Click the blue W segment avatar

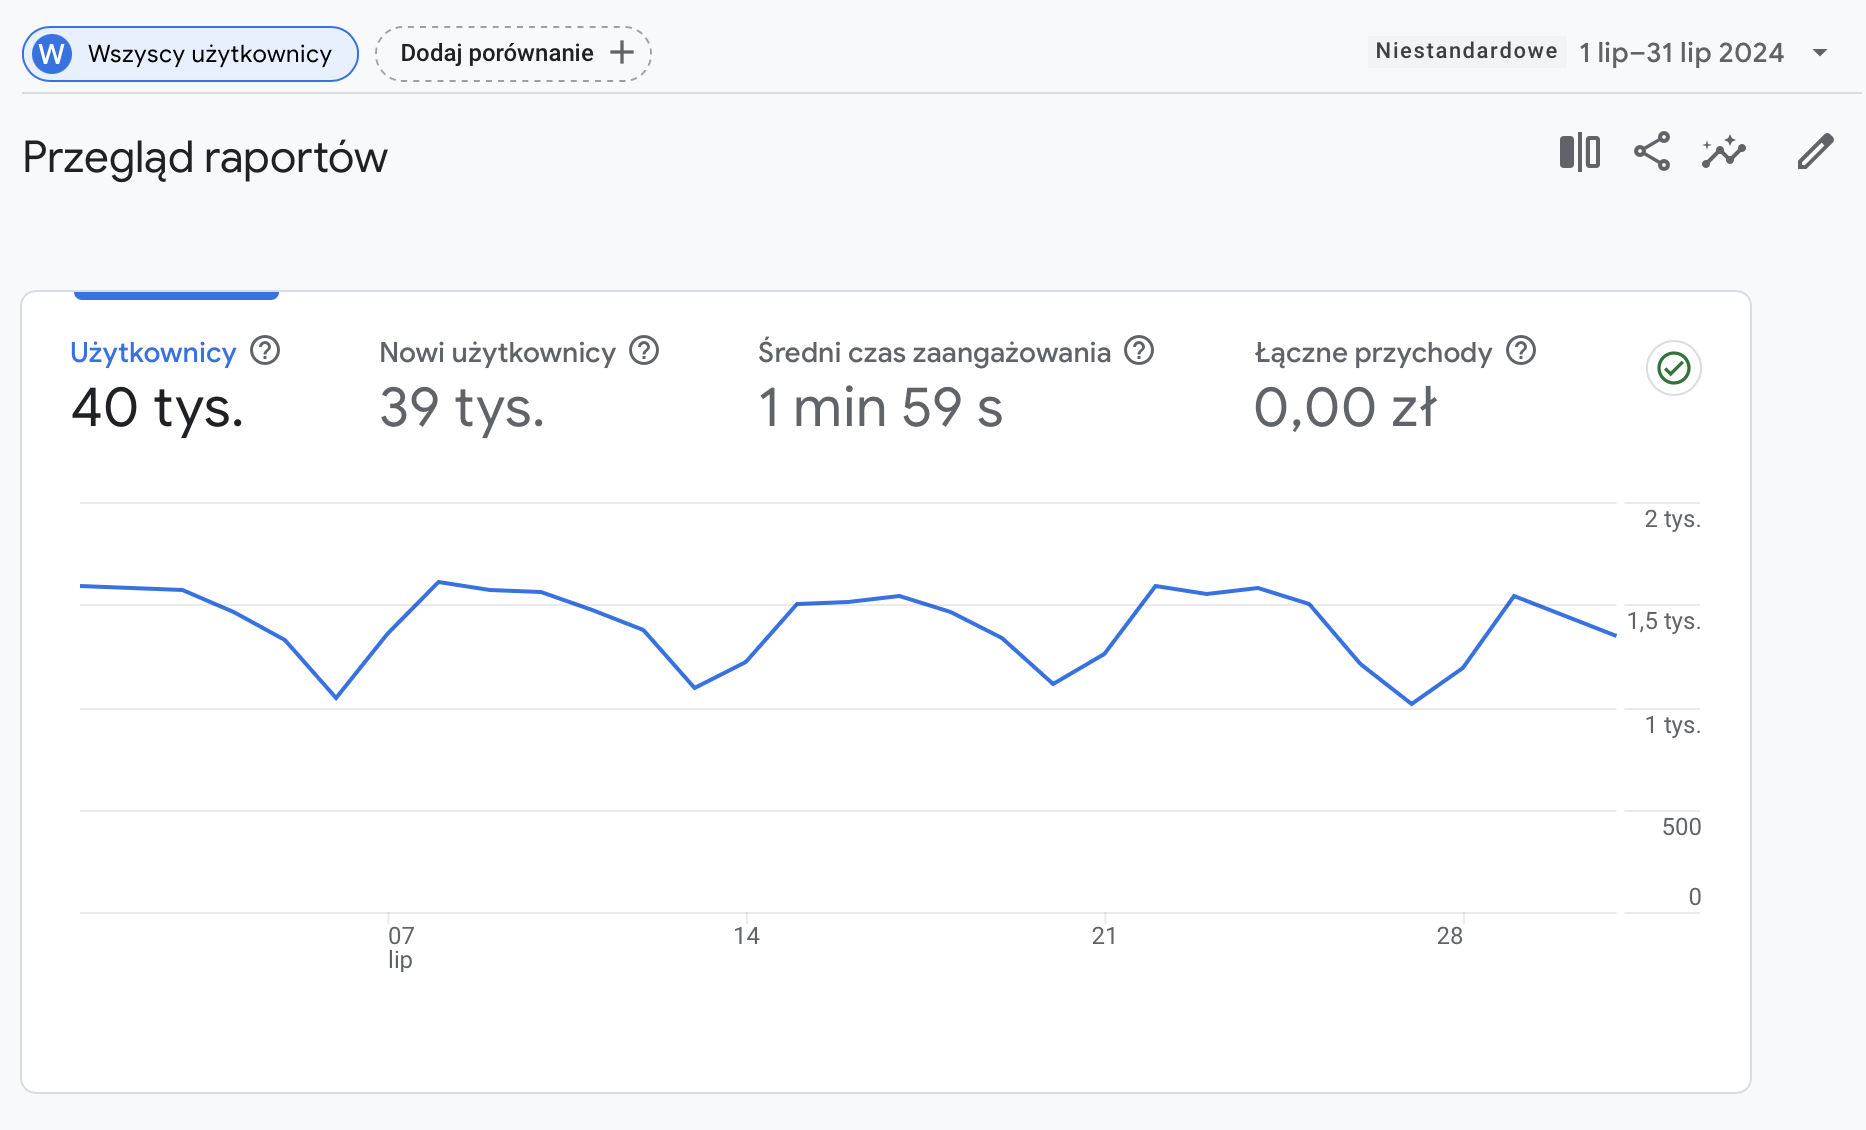click(52, 54)
